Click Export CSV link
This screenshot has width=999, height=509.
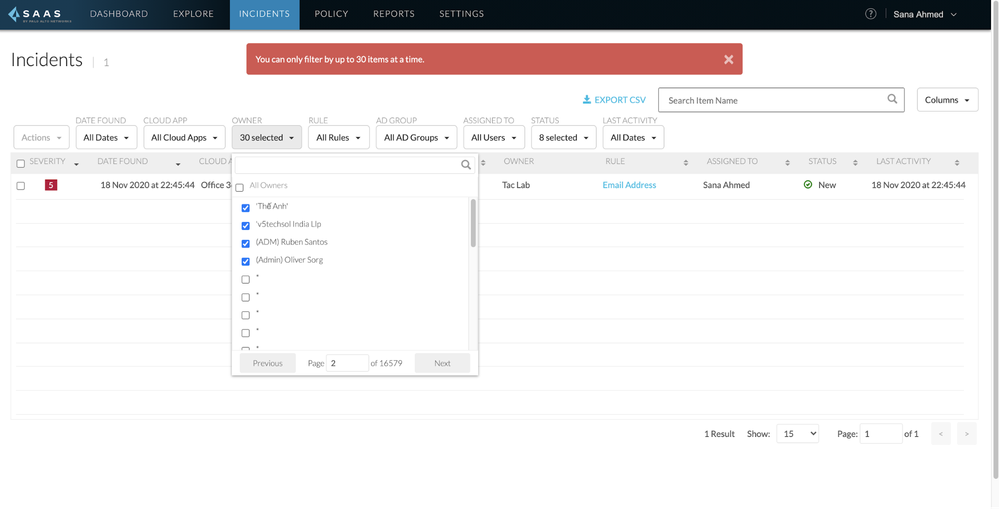tap(614, 100)
